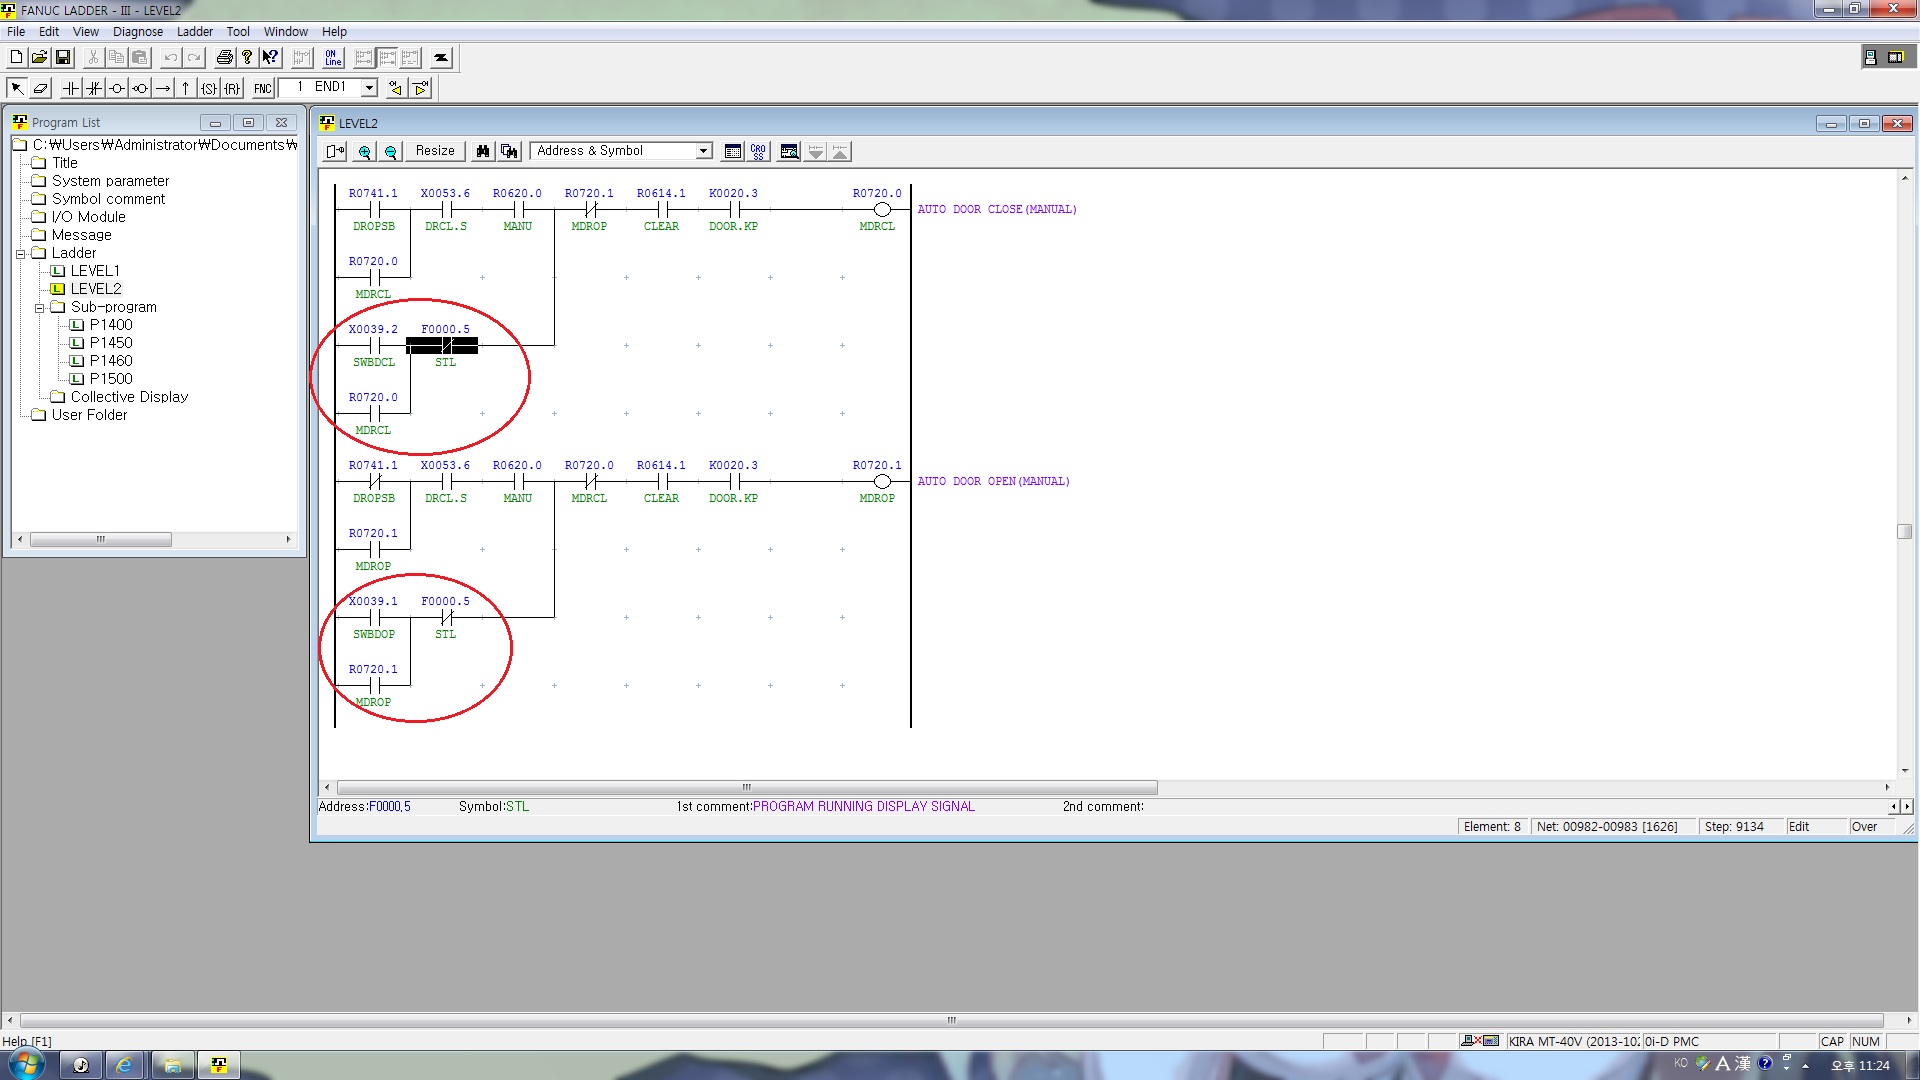Select the coil output tool
This screenshot has height=1080, width=1920.
(117, 88)
